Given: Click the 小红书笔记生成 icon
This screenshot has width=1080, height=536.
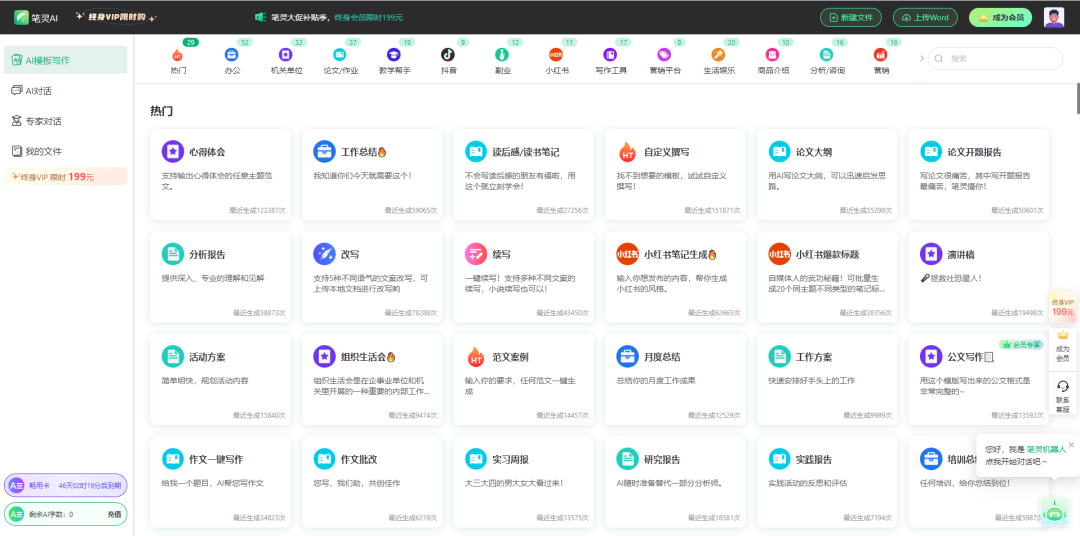Looking at the screenshot, I should 627,254.
